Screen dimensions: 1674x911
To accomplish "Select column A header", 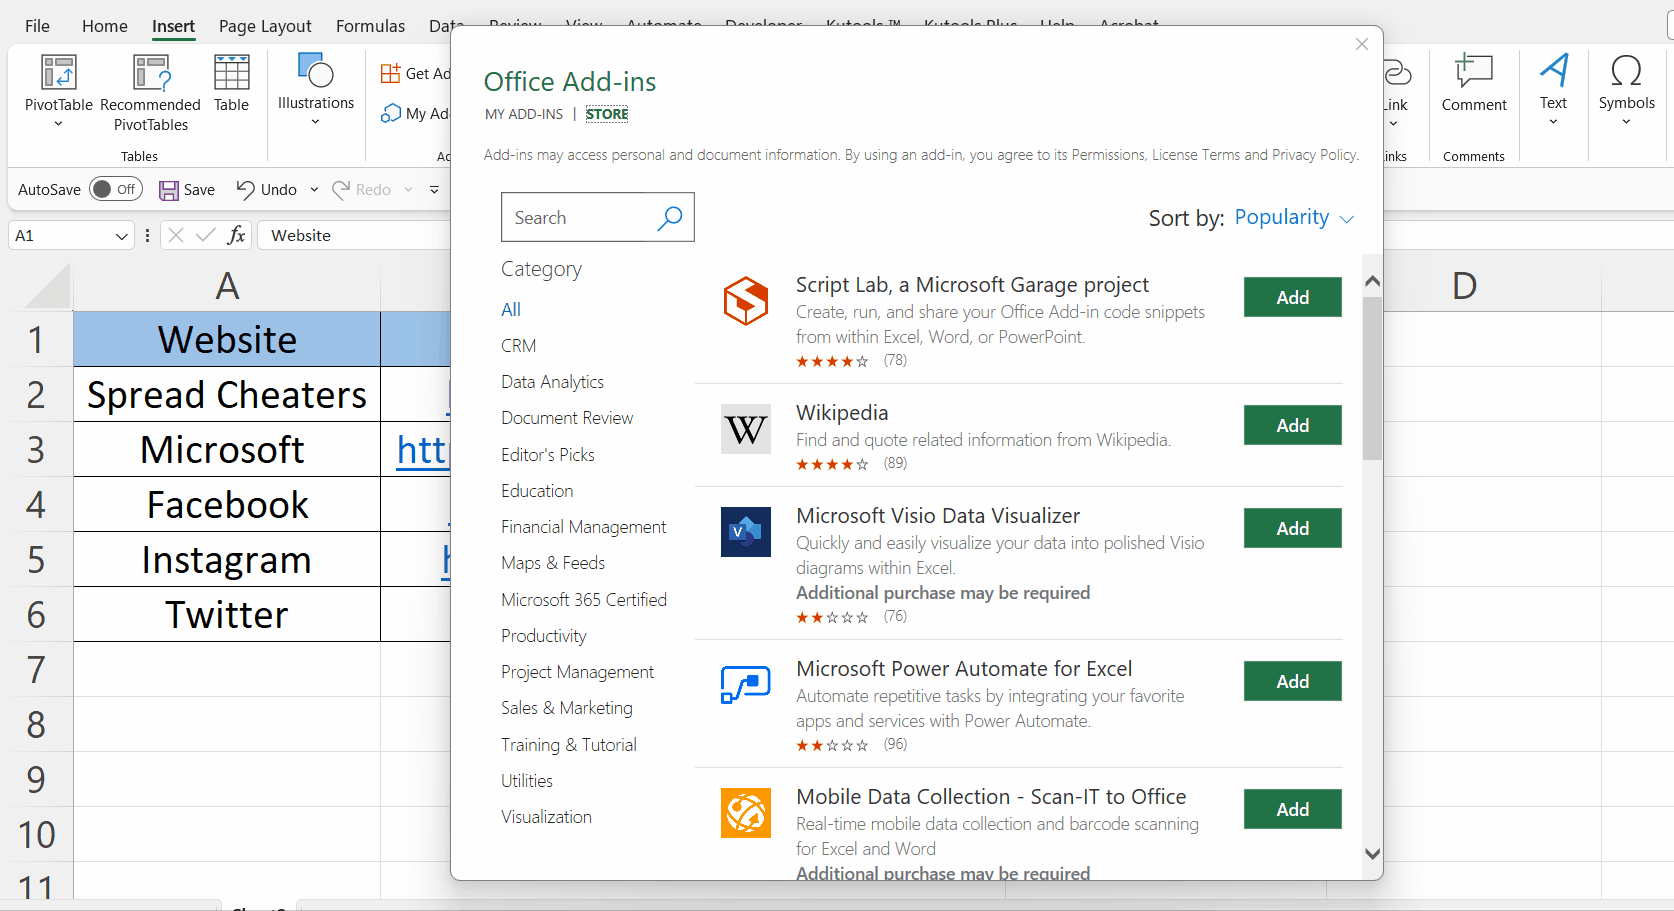I will click(227, 286).
